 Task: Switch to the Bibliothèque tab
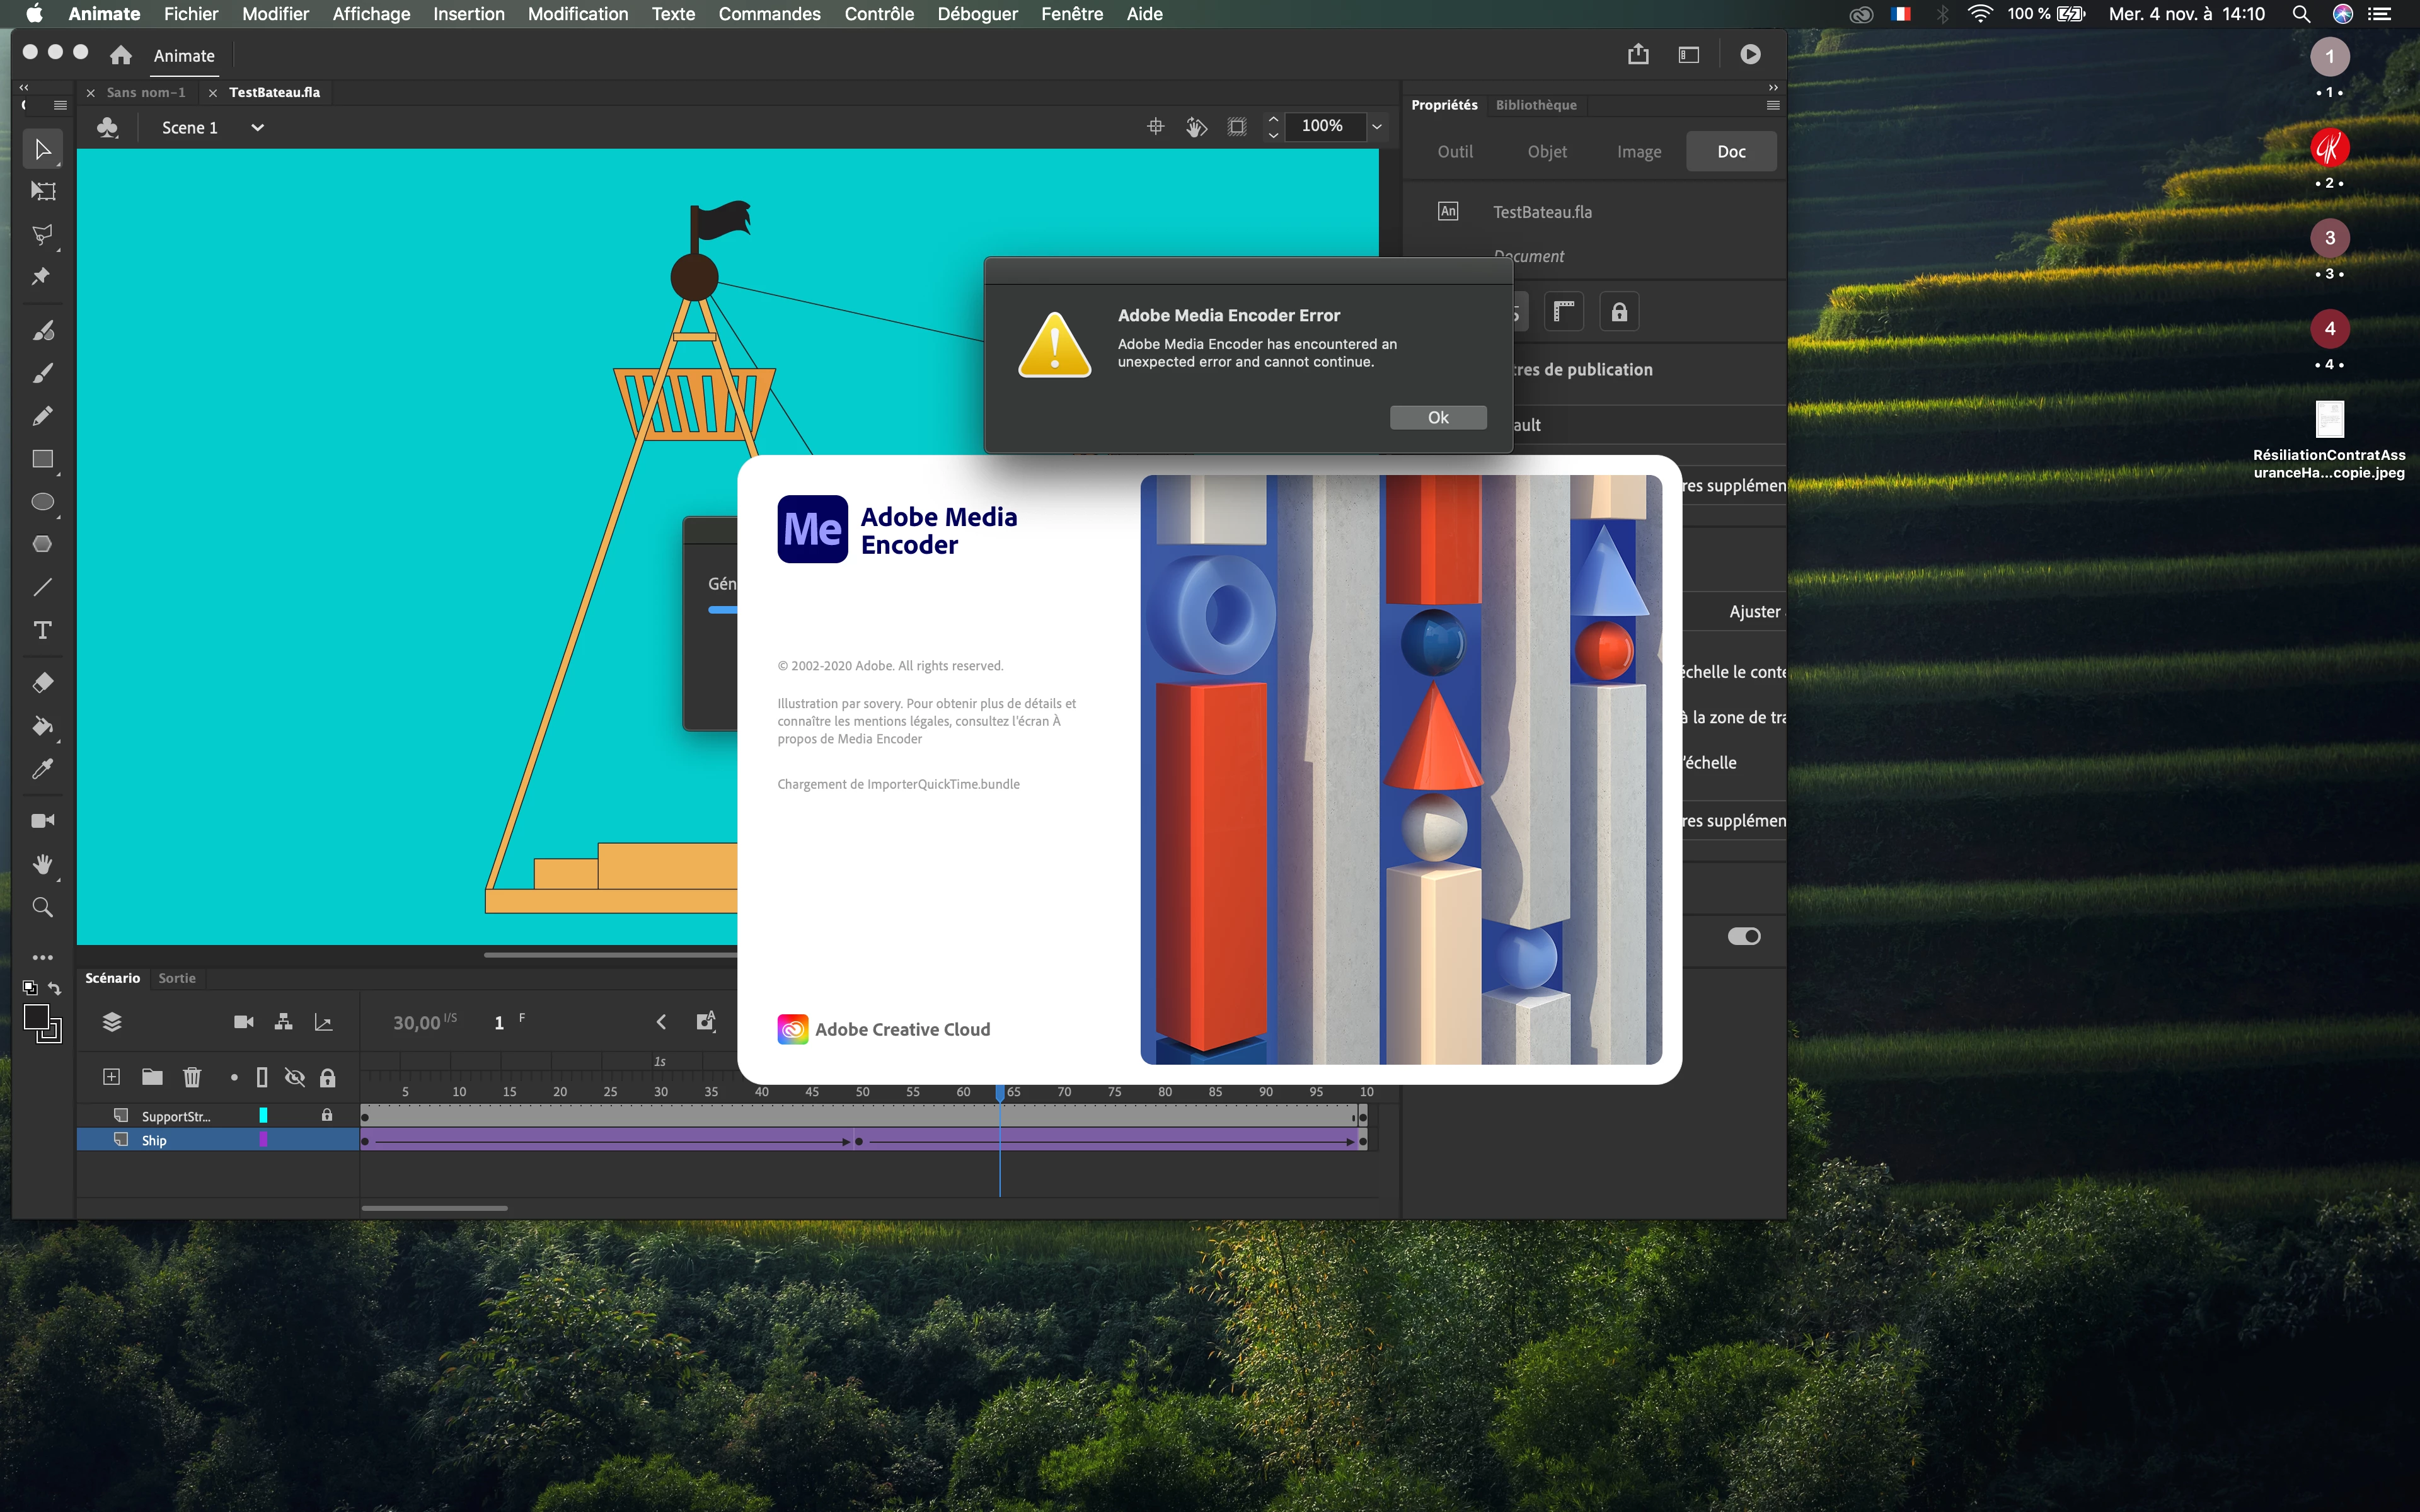(x=1536, y=105)
